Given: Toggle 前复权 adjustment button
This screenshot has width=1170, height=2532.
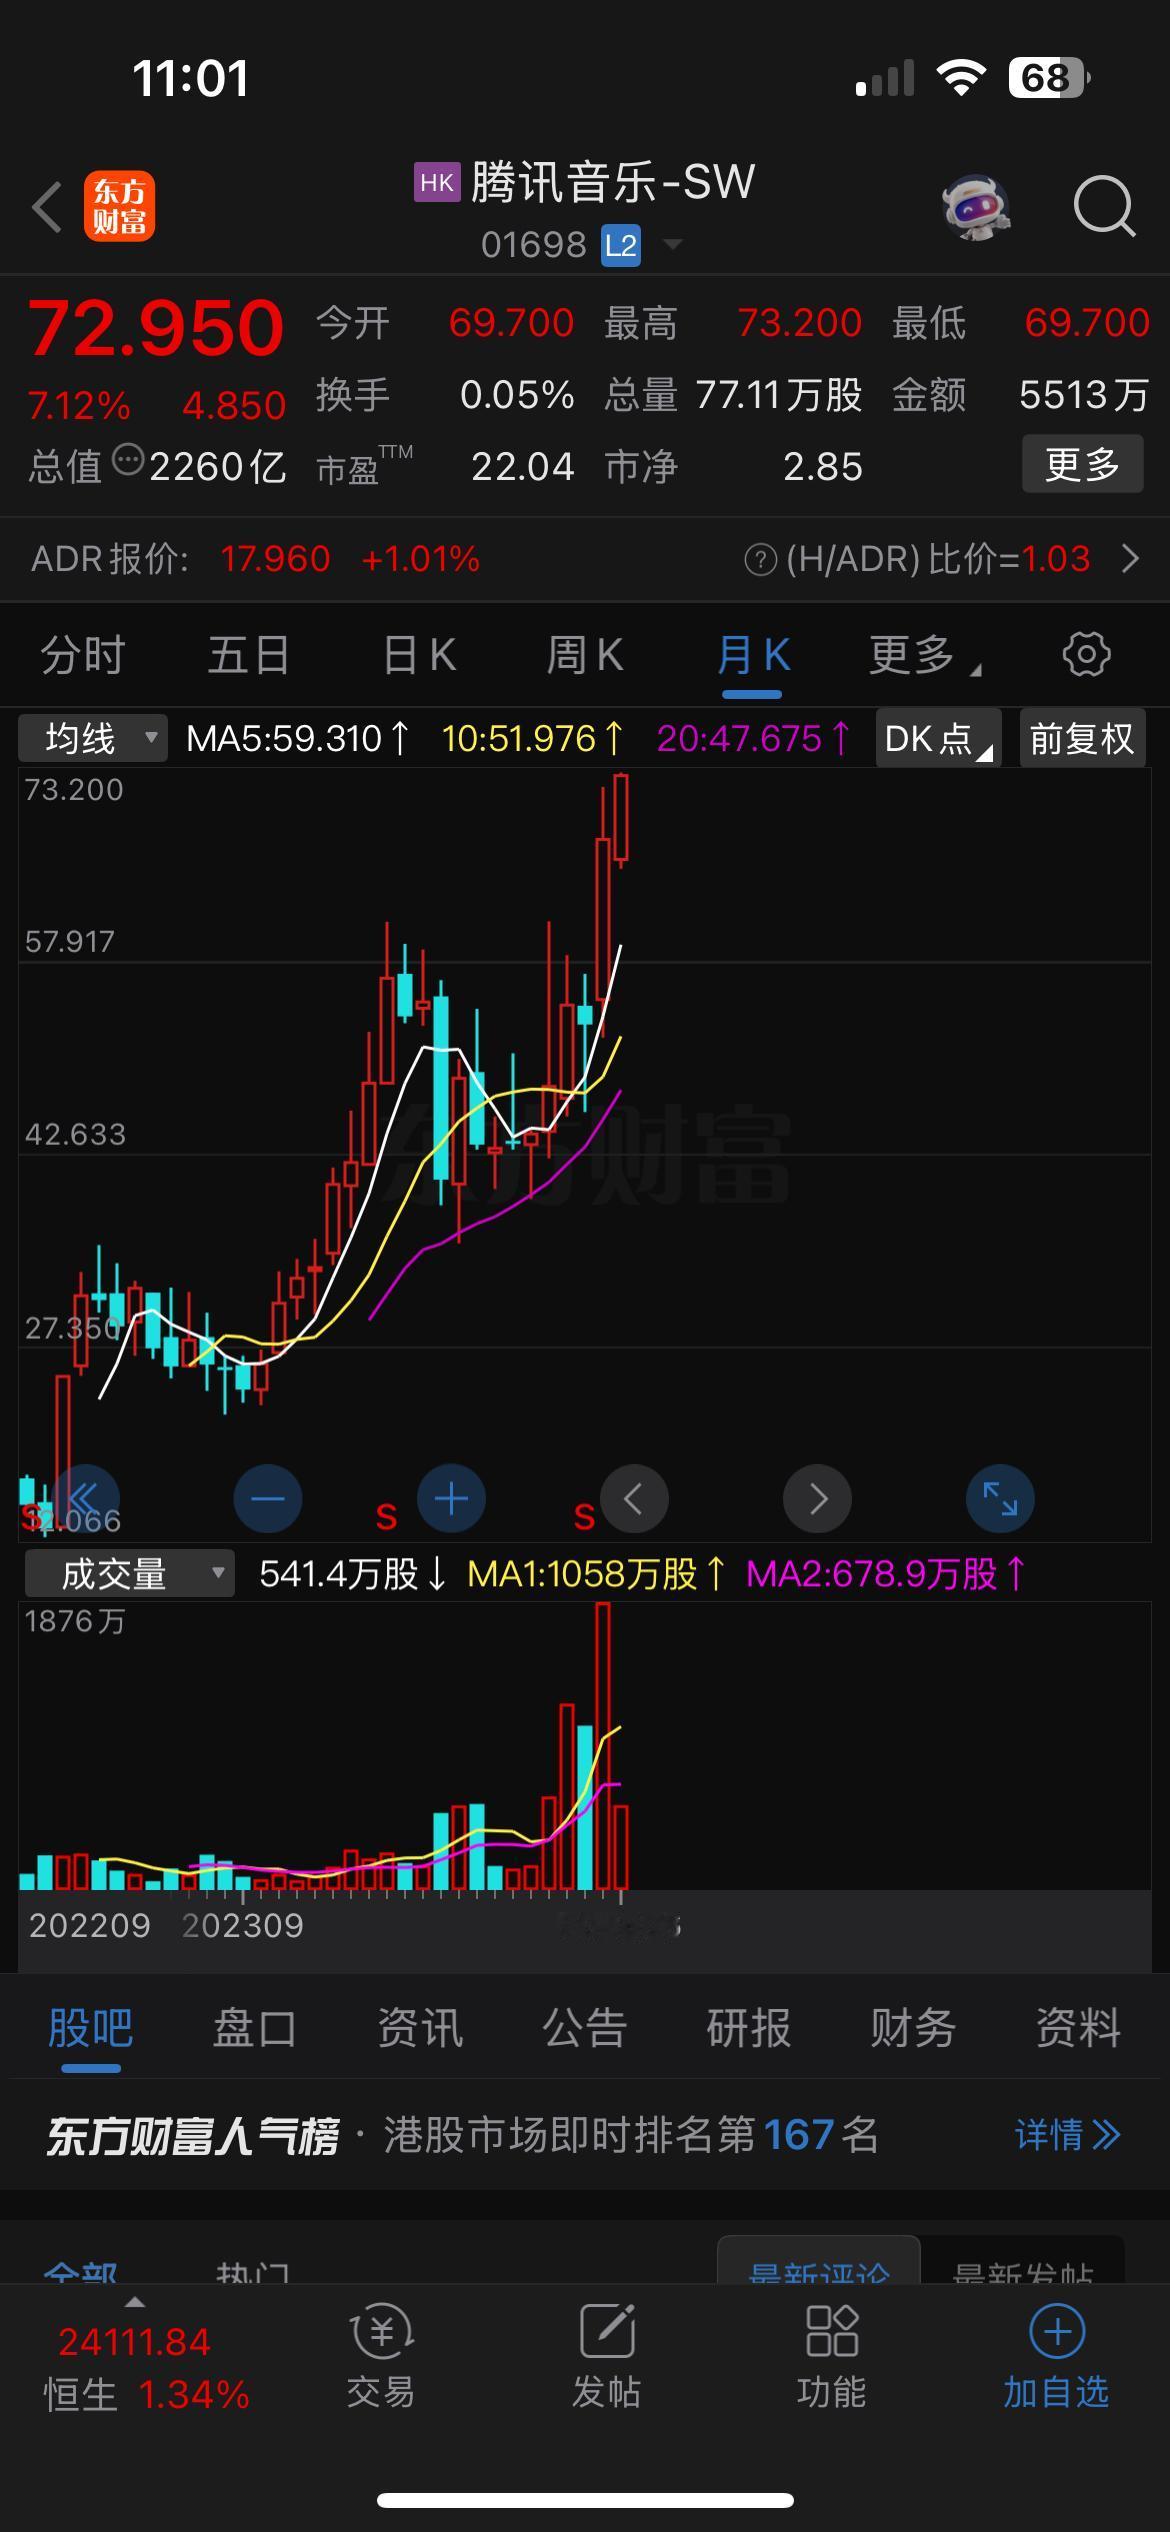Looking at the screenshot, I should pyautogui.click(x=1082, y=739).
